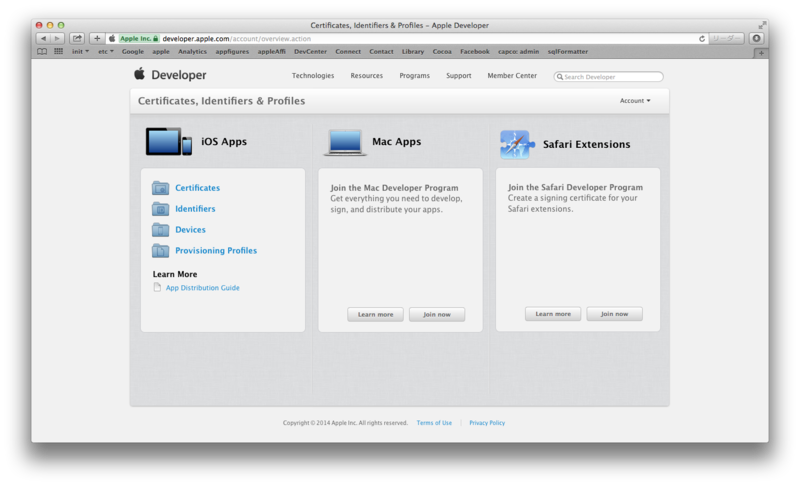The height and width of the screenshot is (486, 800).
Task: Click the Provisioning Profiles folder icon
Action: (160, 250)
